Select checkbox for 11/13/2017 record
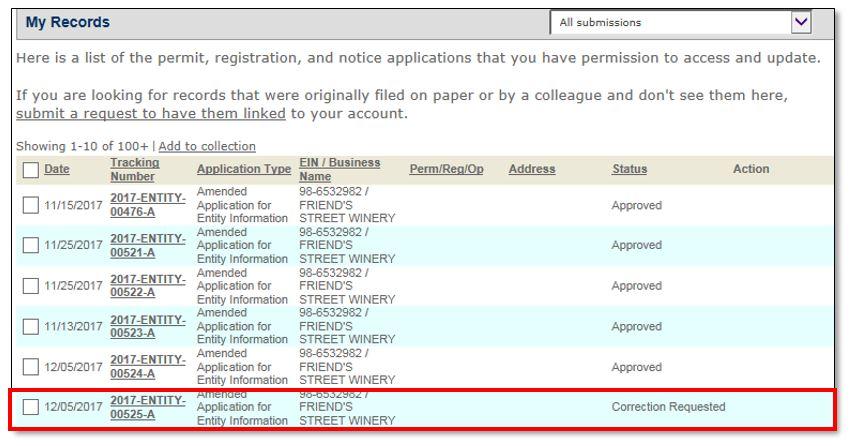 tap(32, 327)
